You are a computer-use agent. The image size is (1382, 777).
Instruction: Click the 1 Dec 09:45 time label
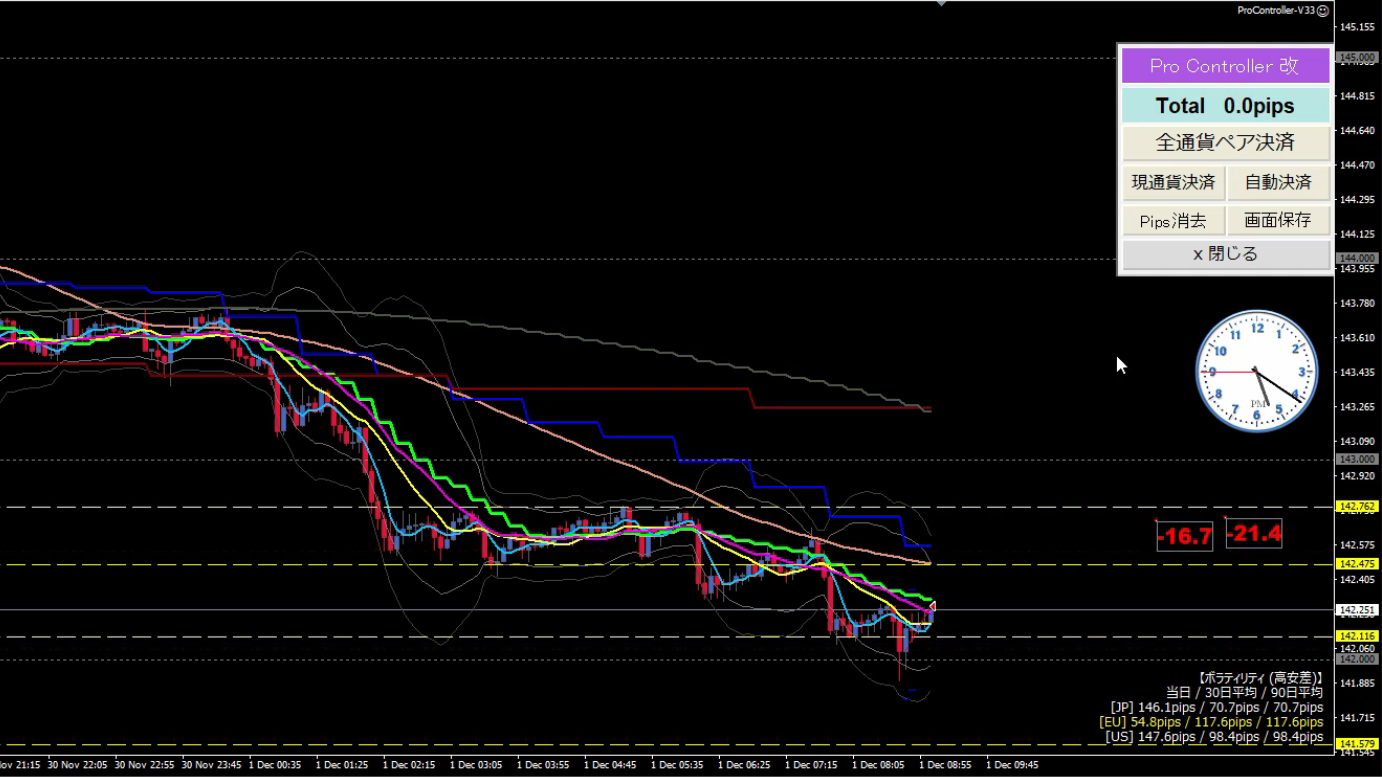(1012, 765)
